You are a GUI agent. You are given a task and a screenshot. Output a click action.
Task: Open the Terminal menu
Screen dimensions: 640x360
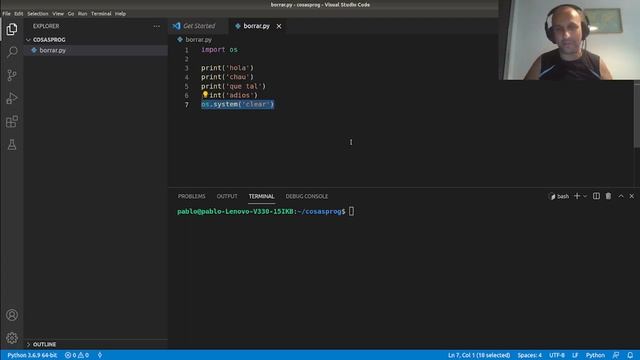[x=101, y=13]
